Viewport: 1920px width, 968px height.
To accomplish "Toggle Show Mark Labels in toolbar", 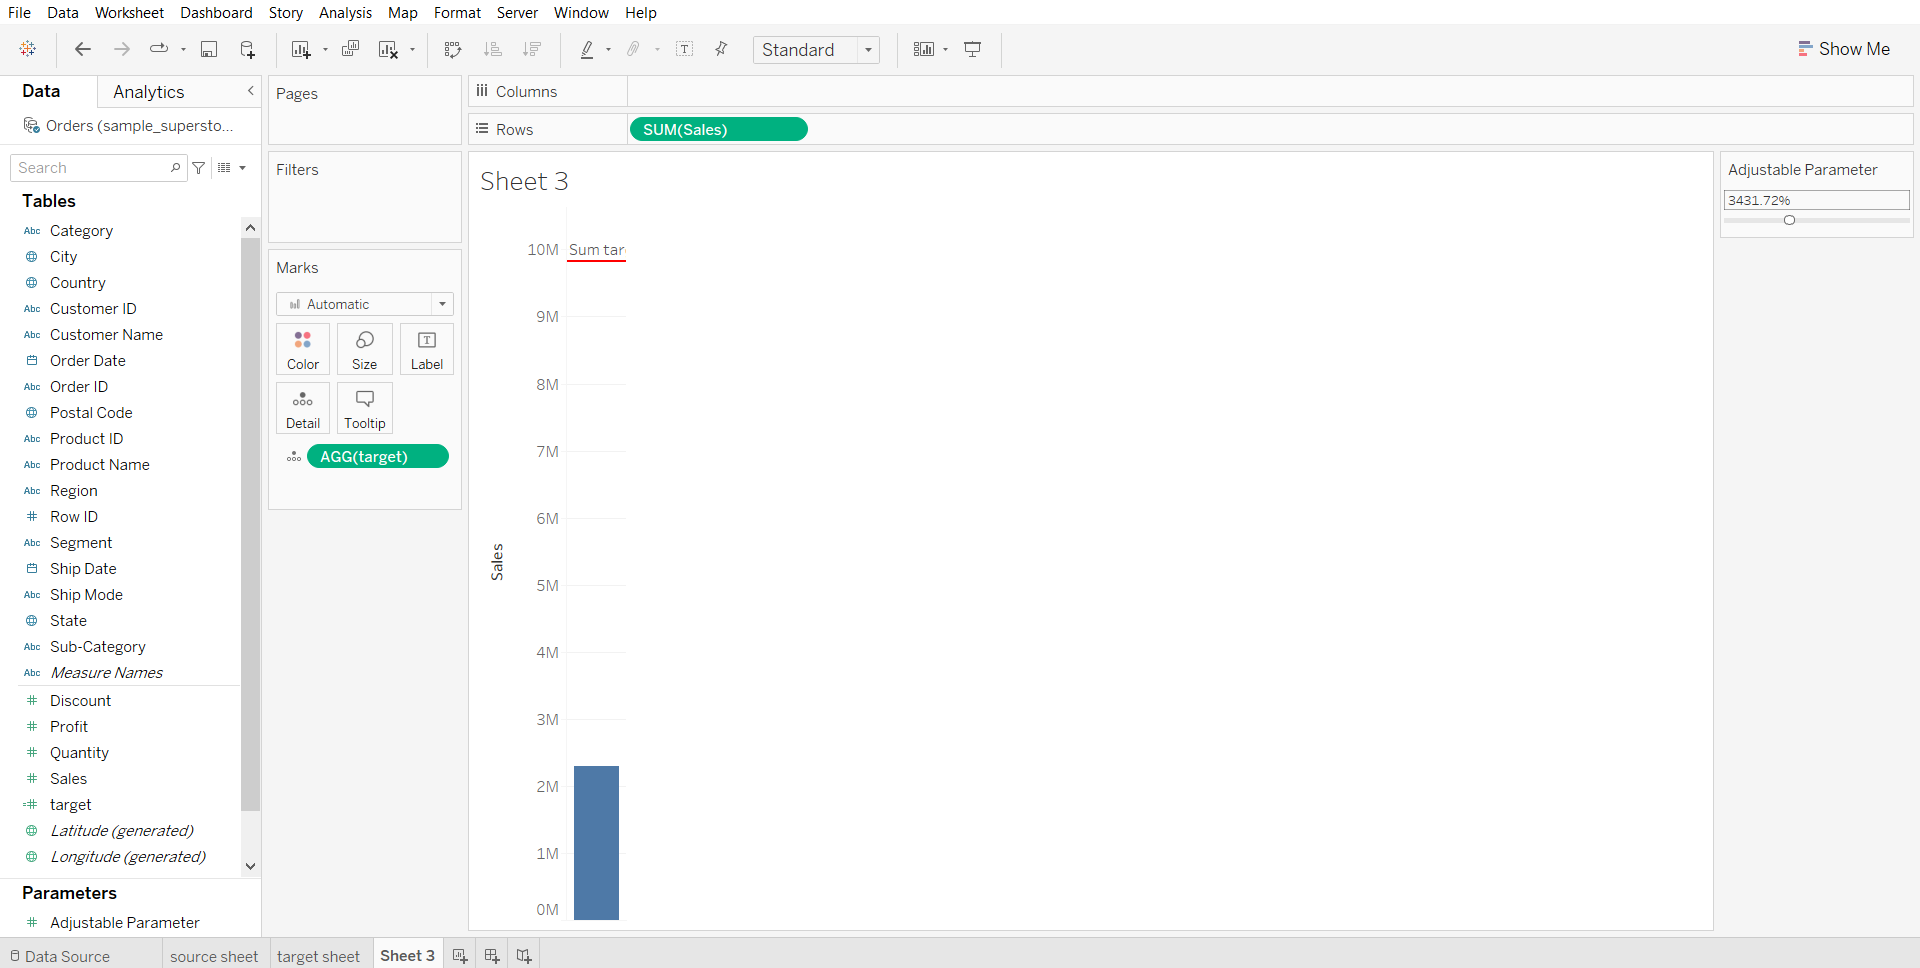I will click(x=685, y=49).
